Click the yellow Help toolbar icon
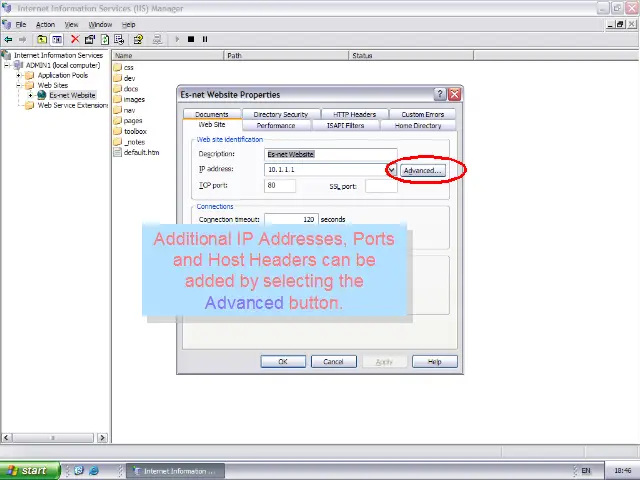 click(x=138, y=39)
